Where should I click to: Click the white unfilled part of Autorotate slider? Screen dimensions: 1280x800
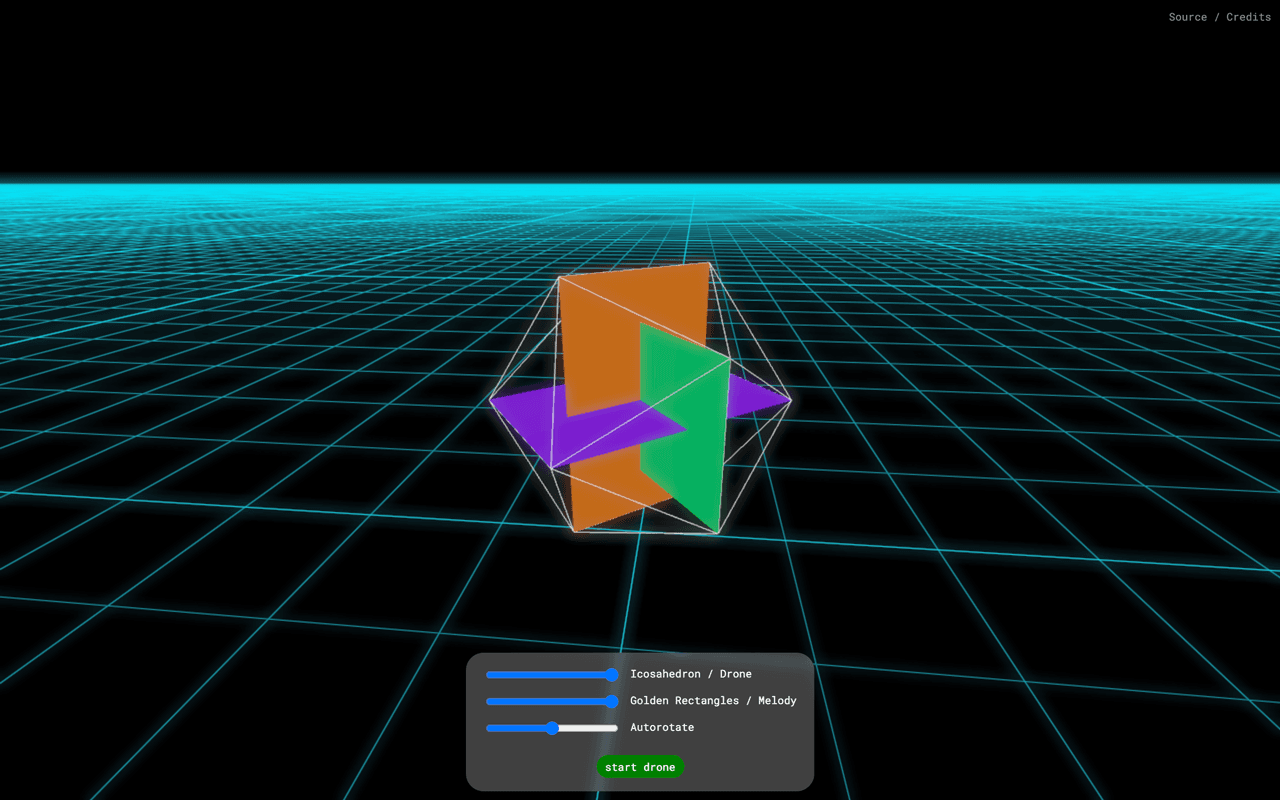(590, 728)
